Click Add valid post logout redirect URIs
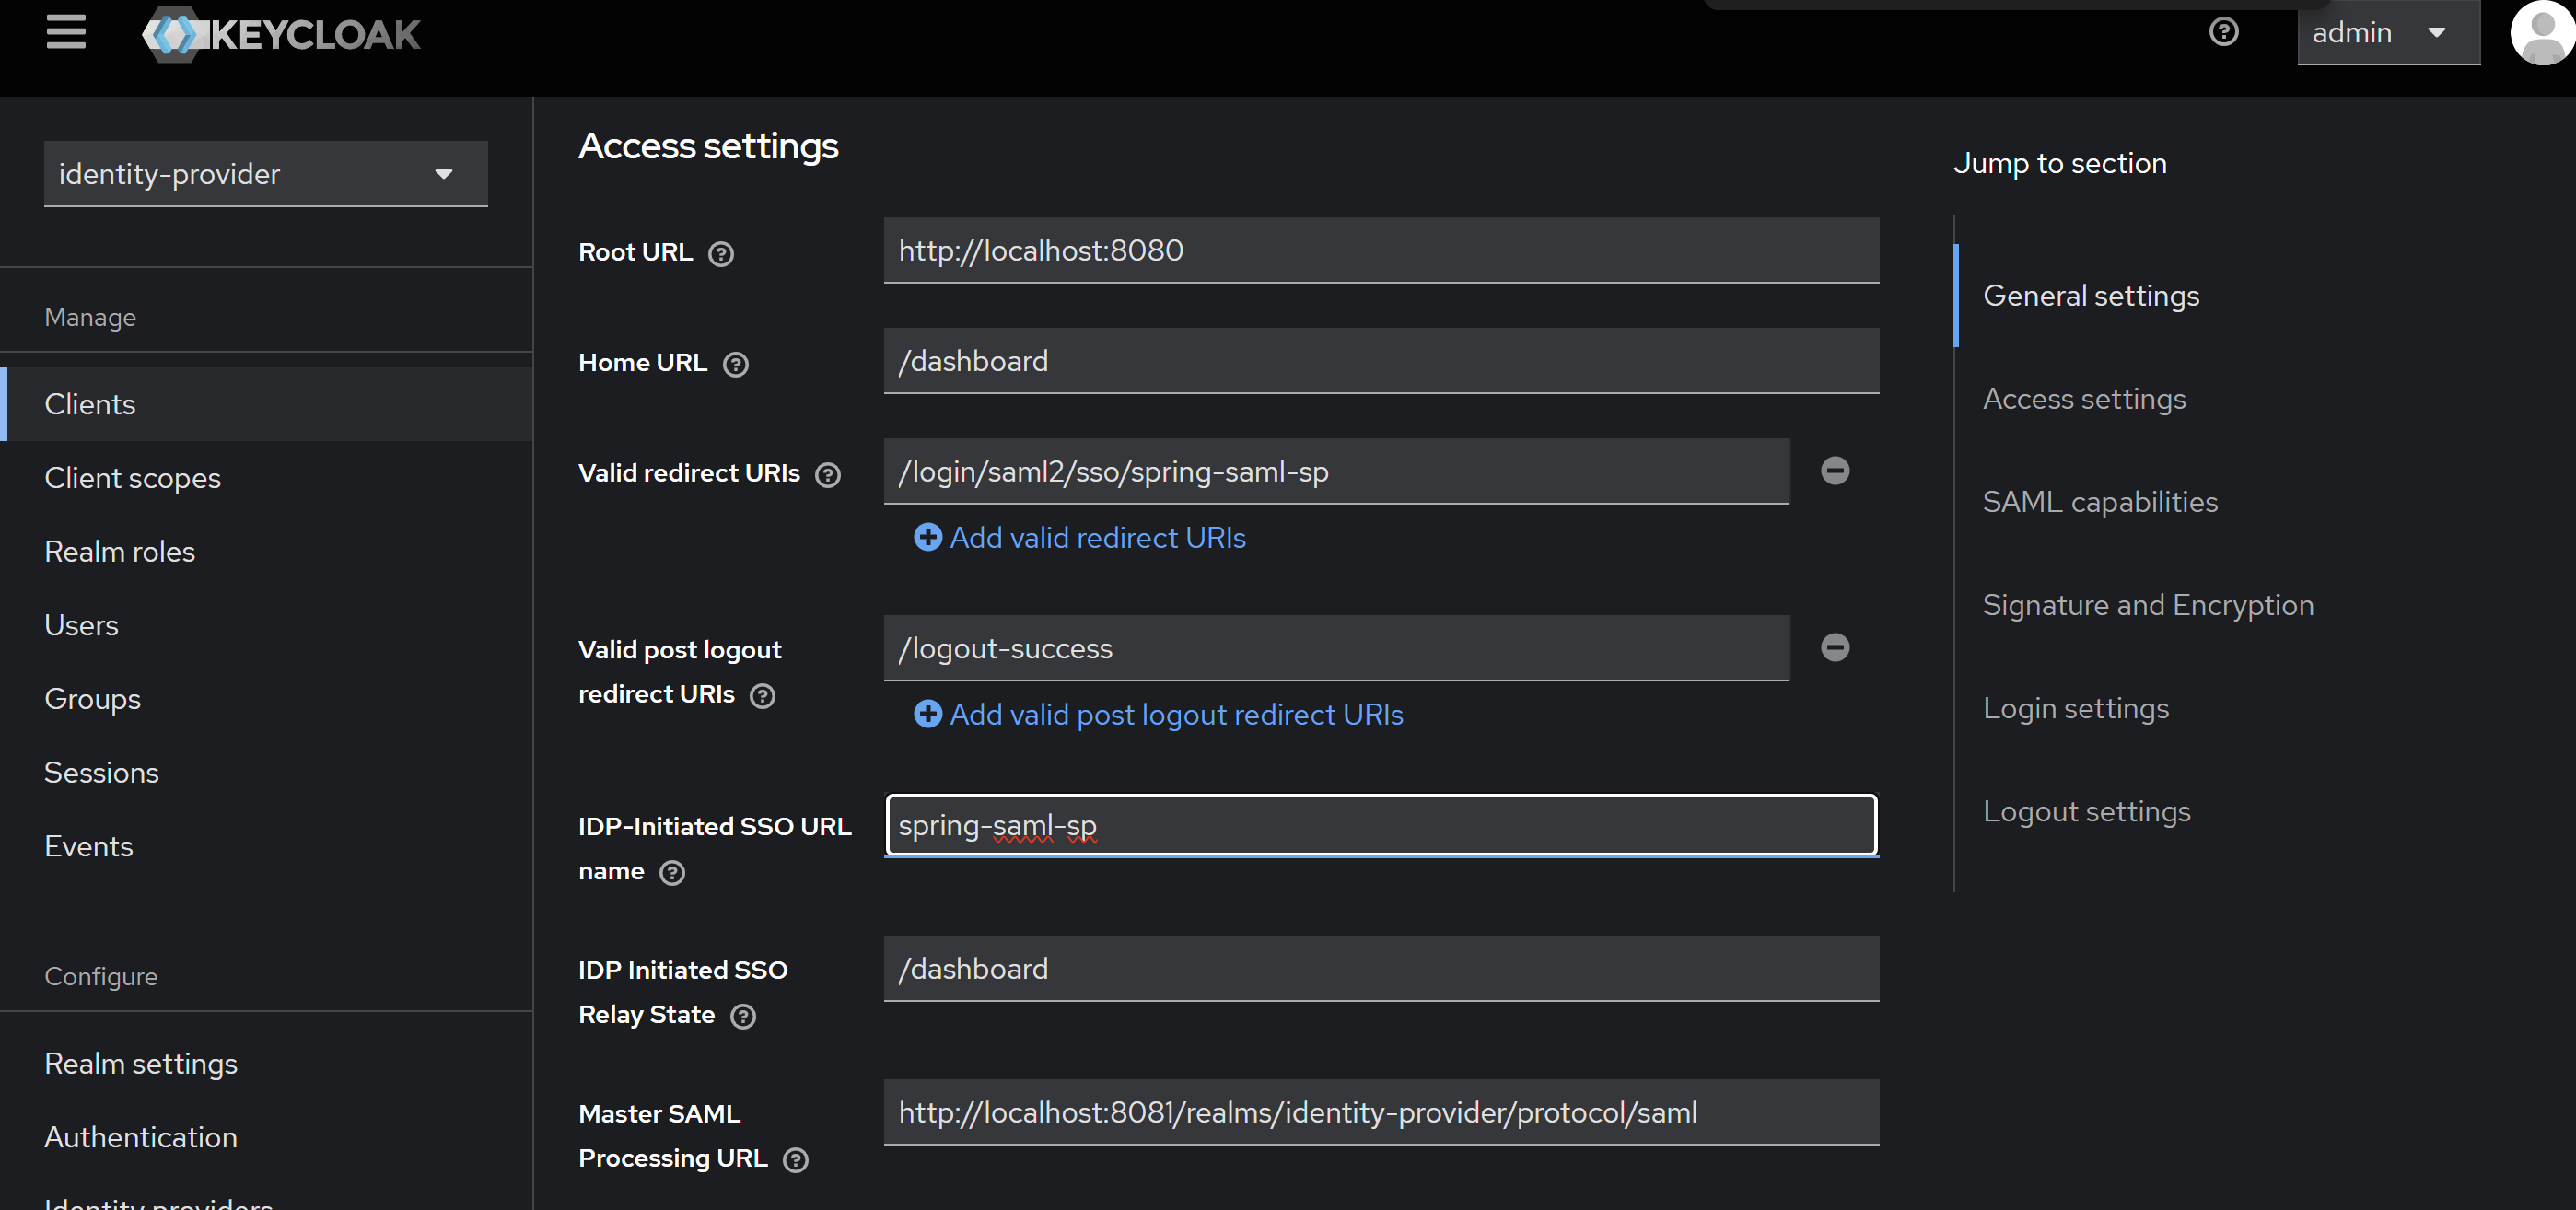Screen dimensions: 2576x1210 click(x=1158, y=715)
